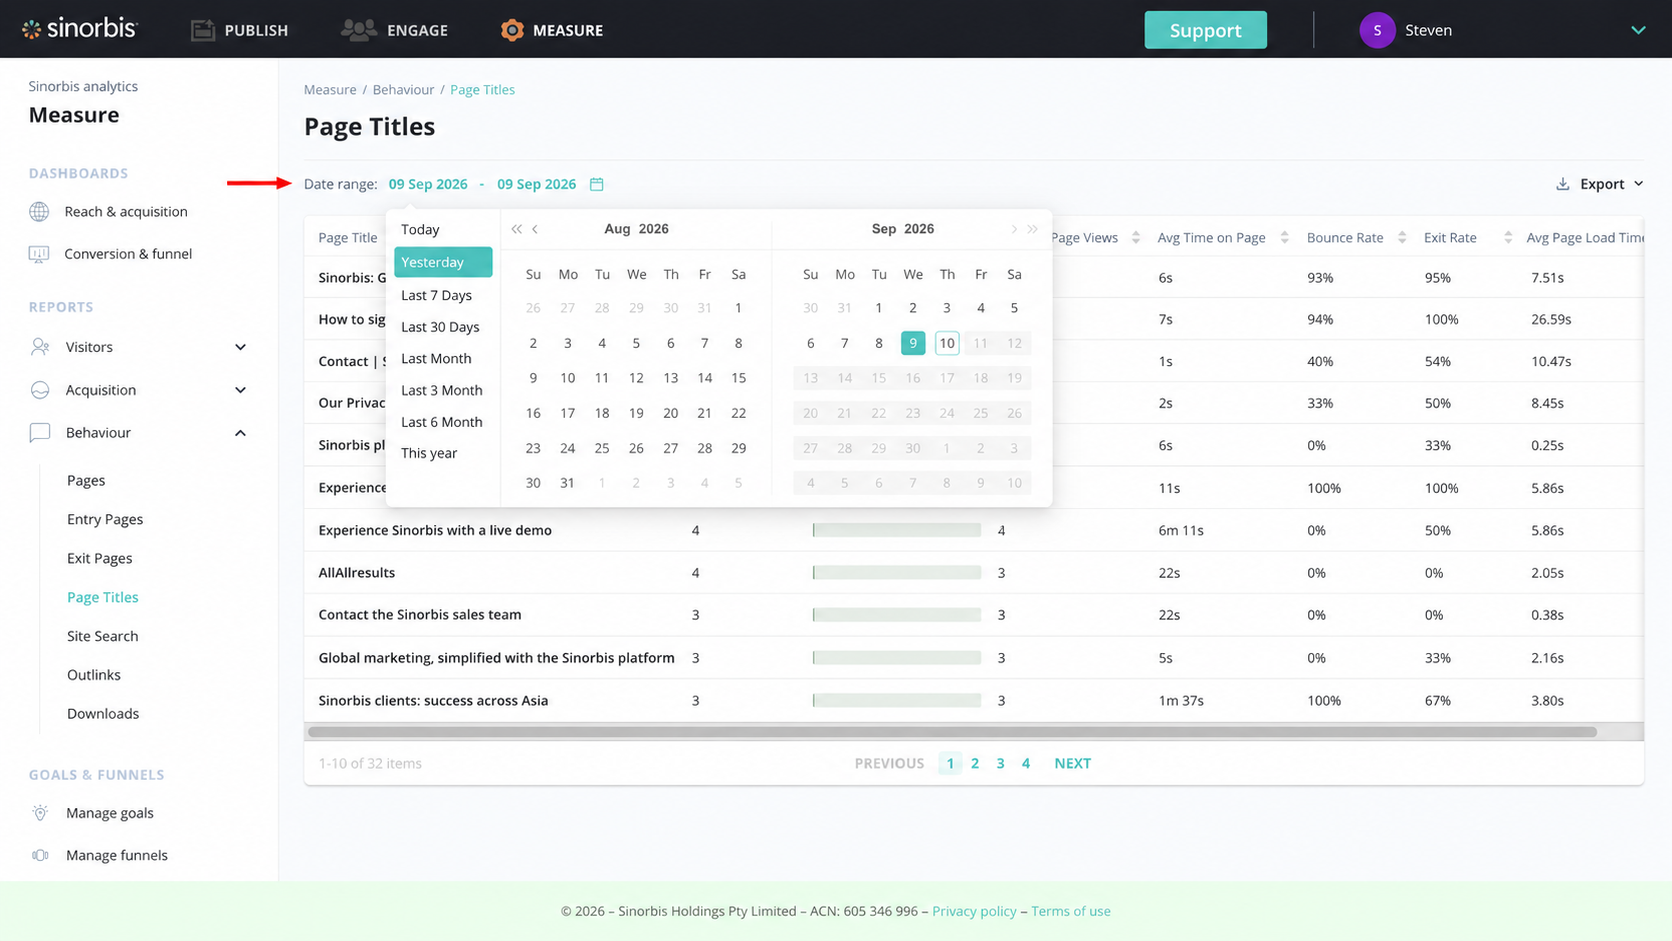Viewport: 1672px width, 941px height.
Task: Click the Measure breadcrumb link
Action: click(x=330, y=90)
